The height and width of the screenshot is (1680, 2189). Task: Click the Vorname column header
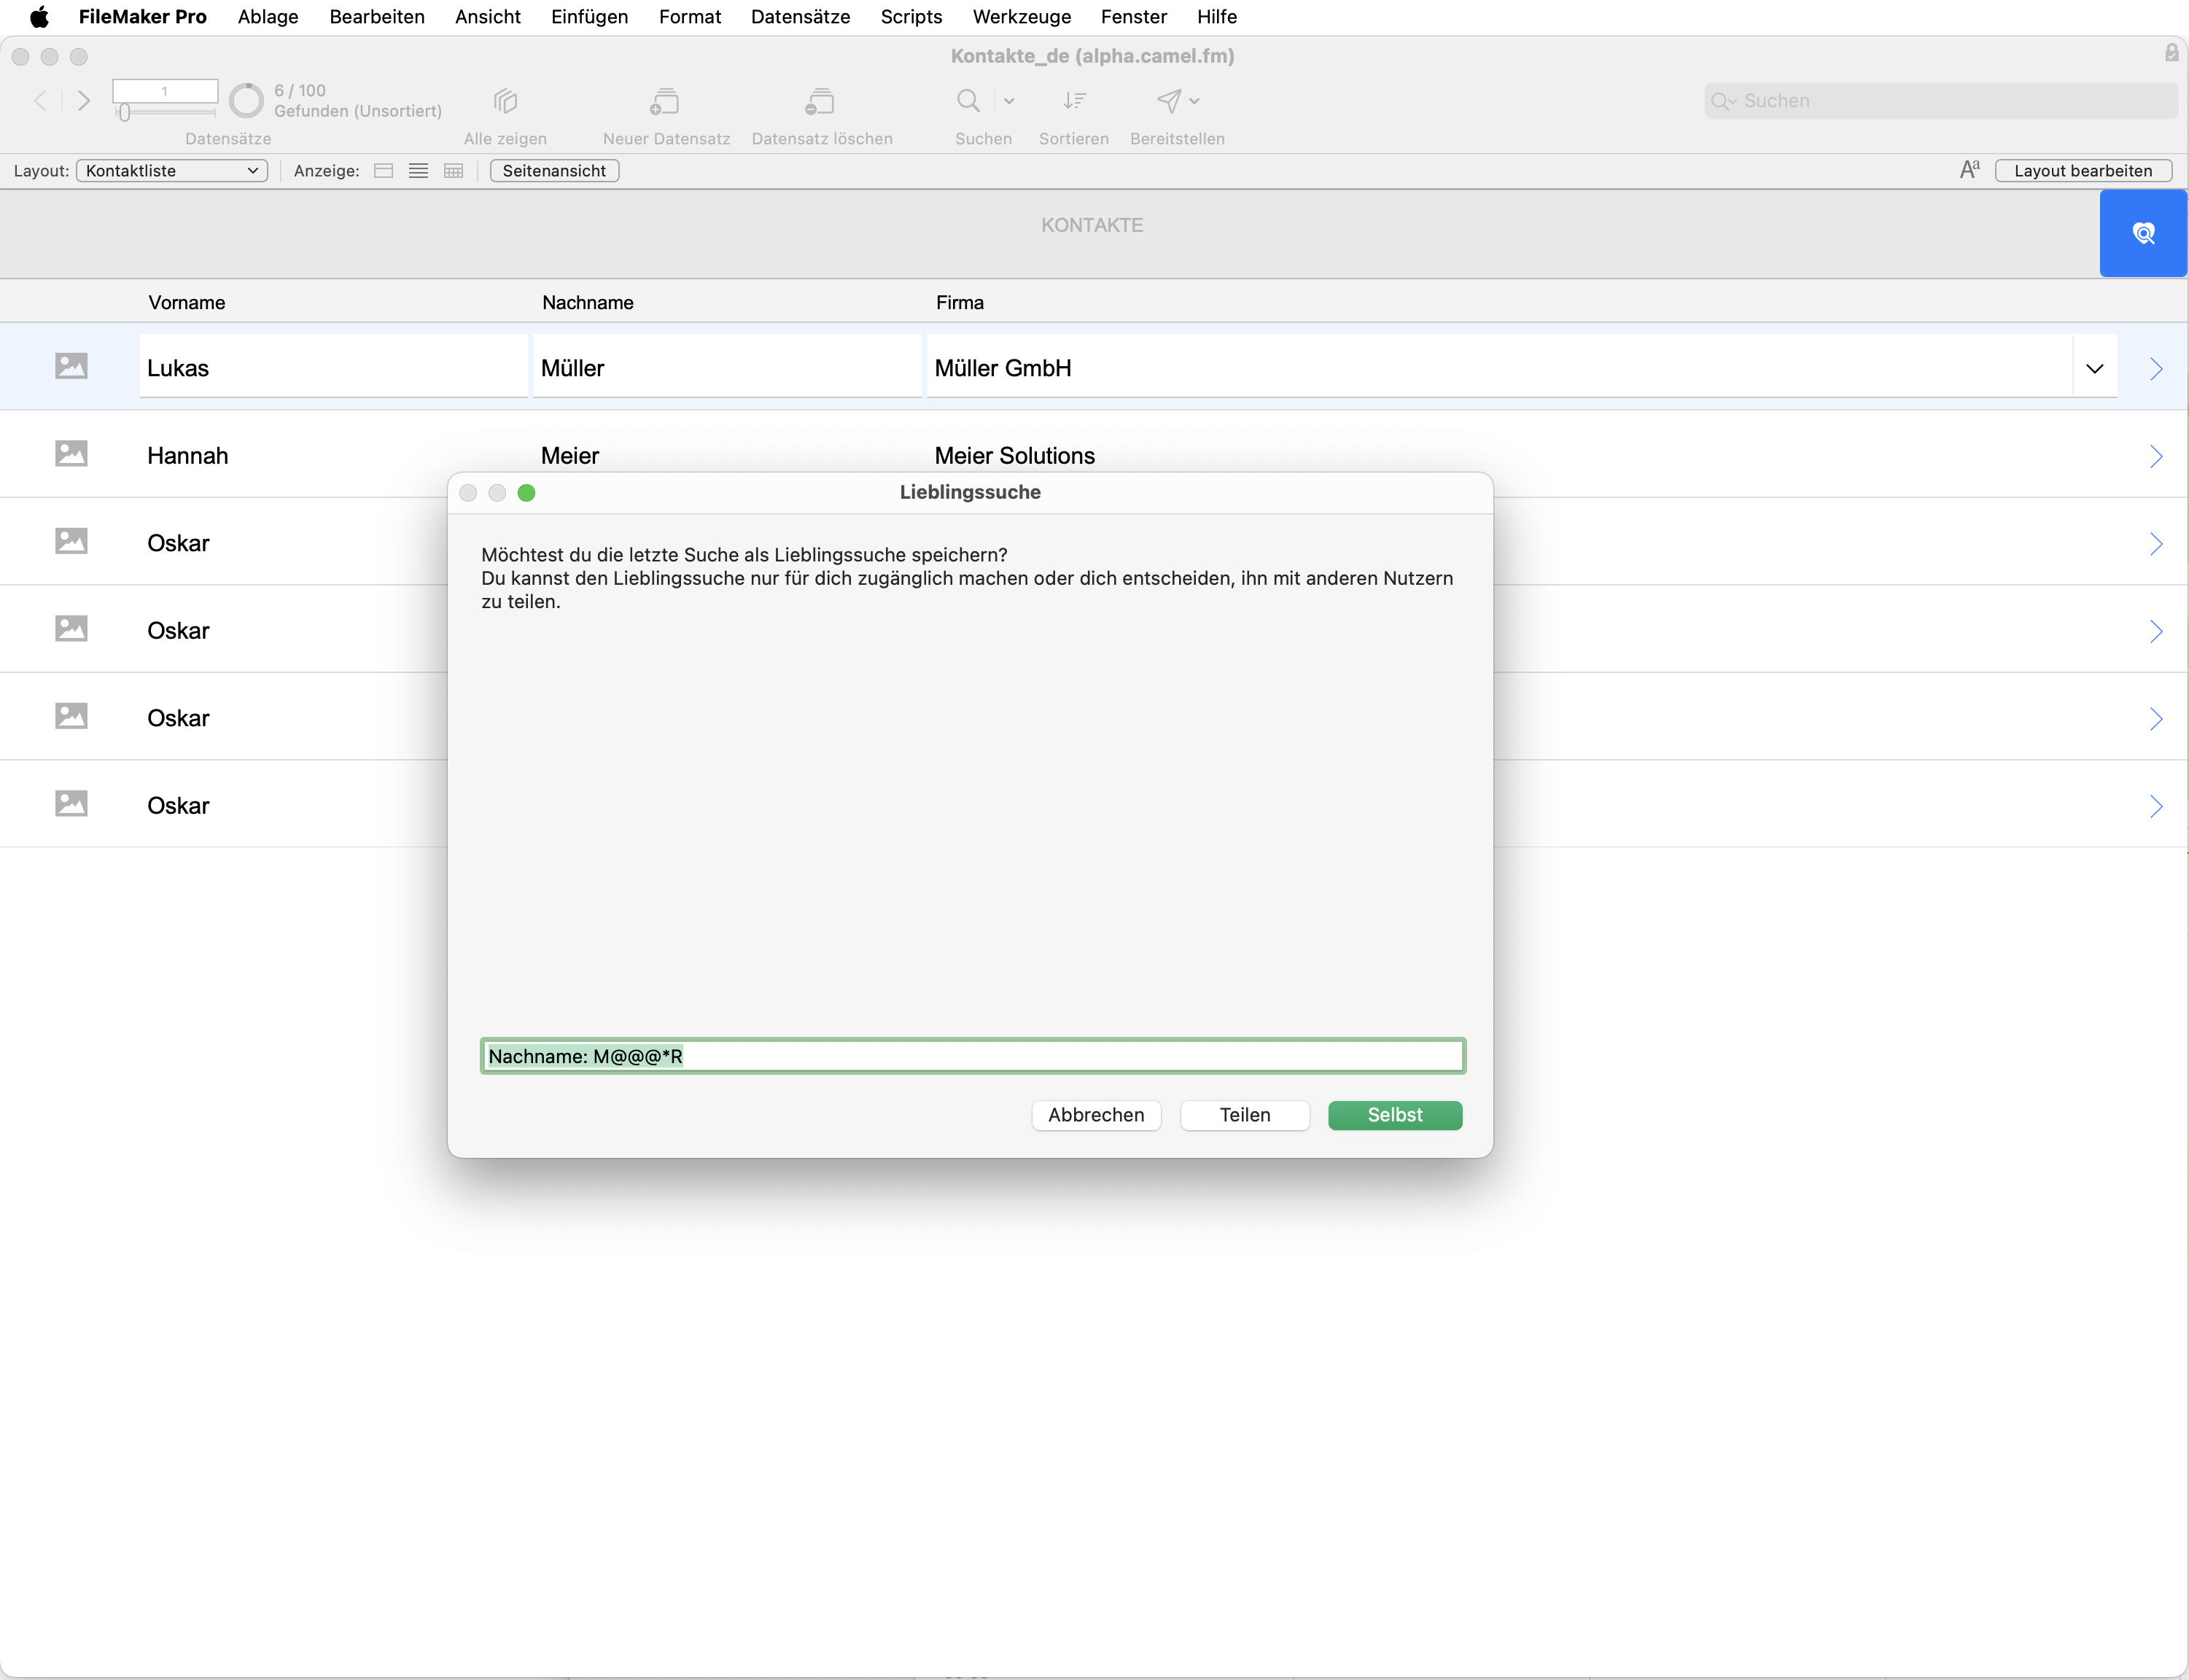point(187,303)
